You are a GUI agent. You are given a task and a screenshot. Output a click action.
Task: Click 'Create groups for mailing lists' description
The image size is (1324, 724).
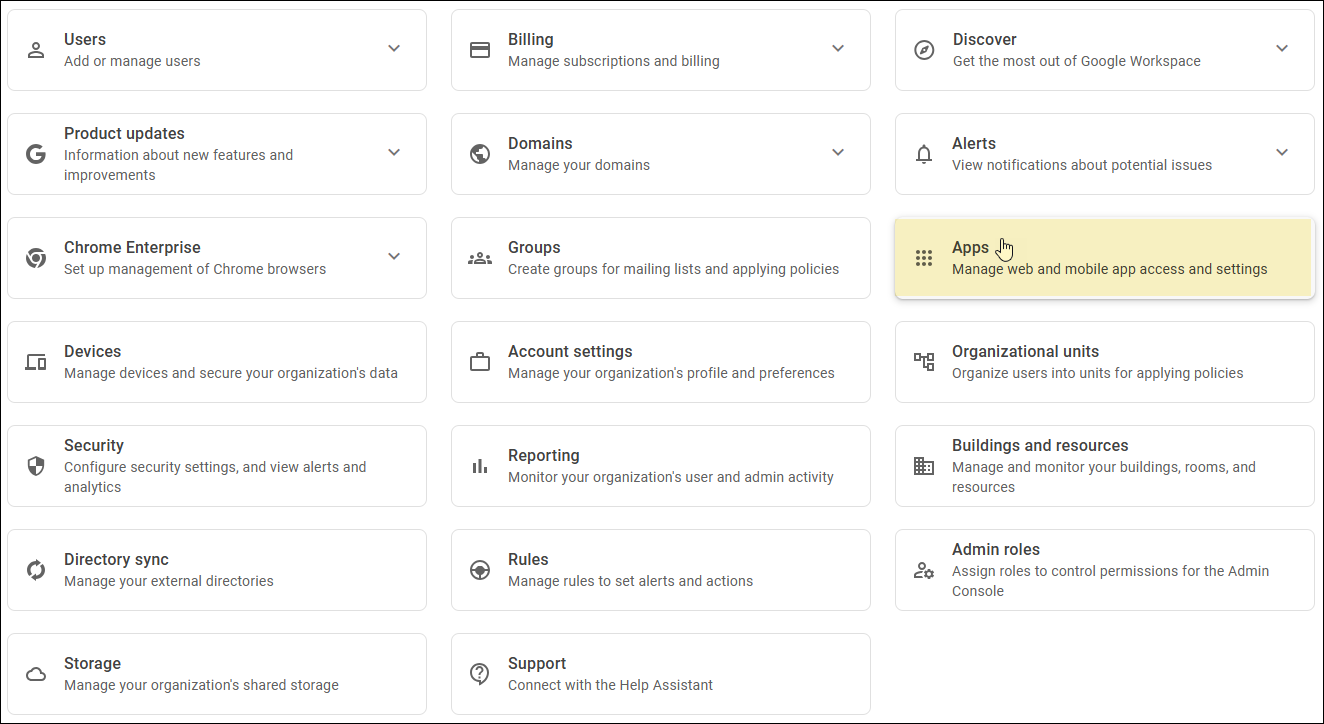(x=674, y=269)
